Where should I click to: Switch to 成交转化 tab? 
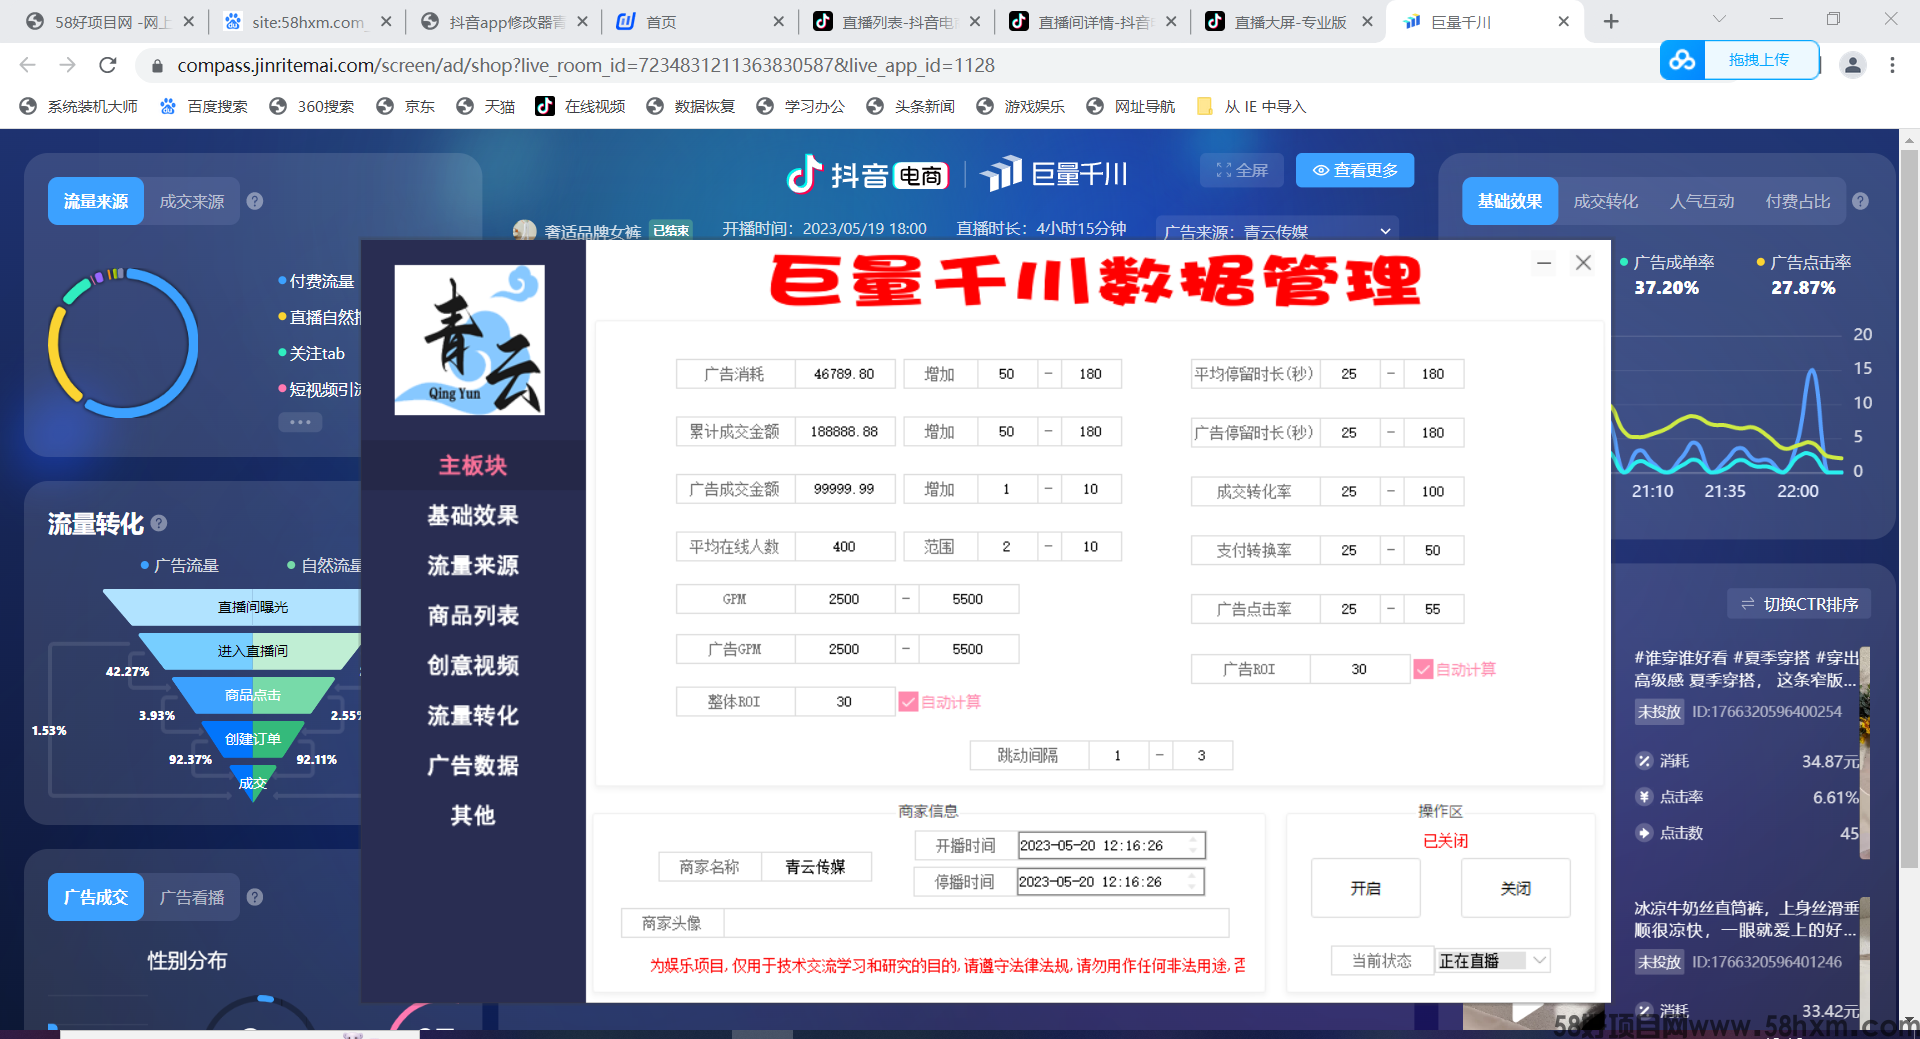(1606, 201)
